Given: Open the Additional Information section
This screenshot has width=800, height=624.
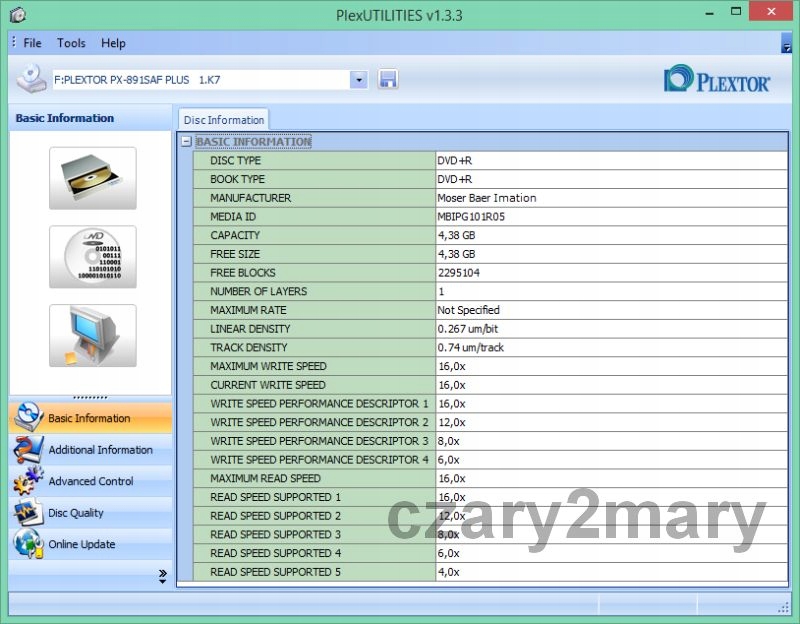Looking at the screenshot, I should click(x=100, y=450).
